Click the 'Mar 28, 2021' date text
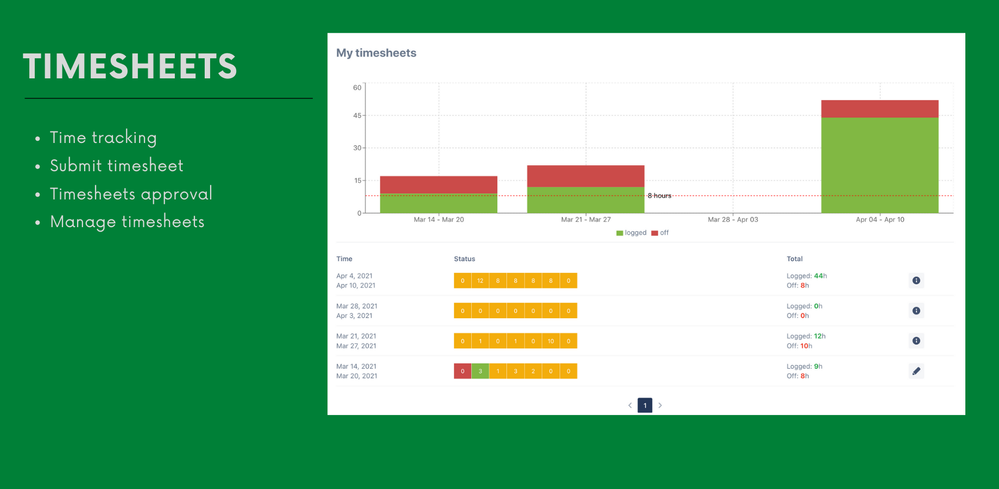This screenshot has height=489, width=999. pos(357,306)
